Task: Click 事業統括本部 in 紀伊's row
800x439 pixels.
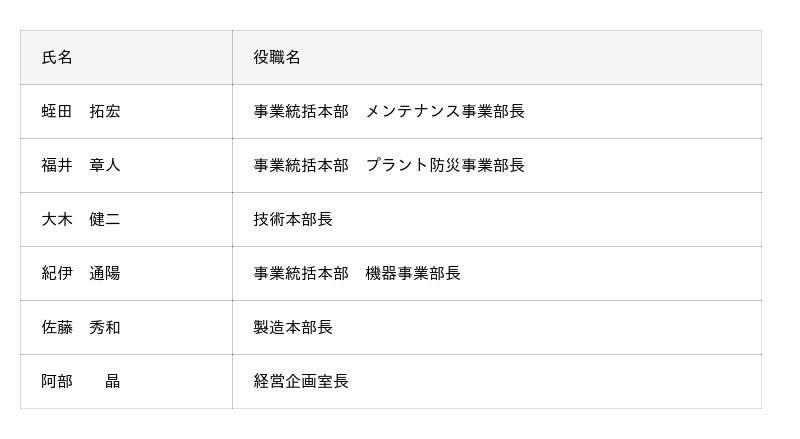Action: 301,274
